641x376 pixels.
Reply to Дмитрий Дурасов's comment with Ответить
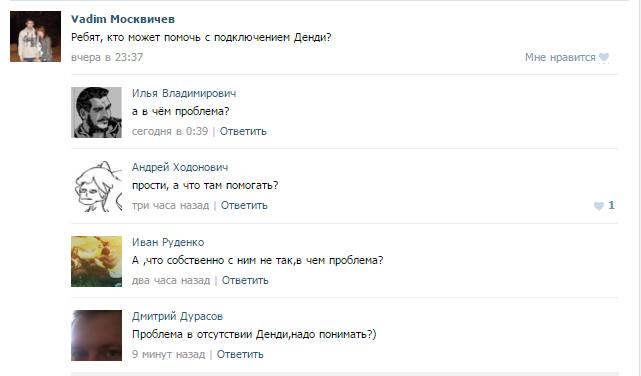240,354
